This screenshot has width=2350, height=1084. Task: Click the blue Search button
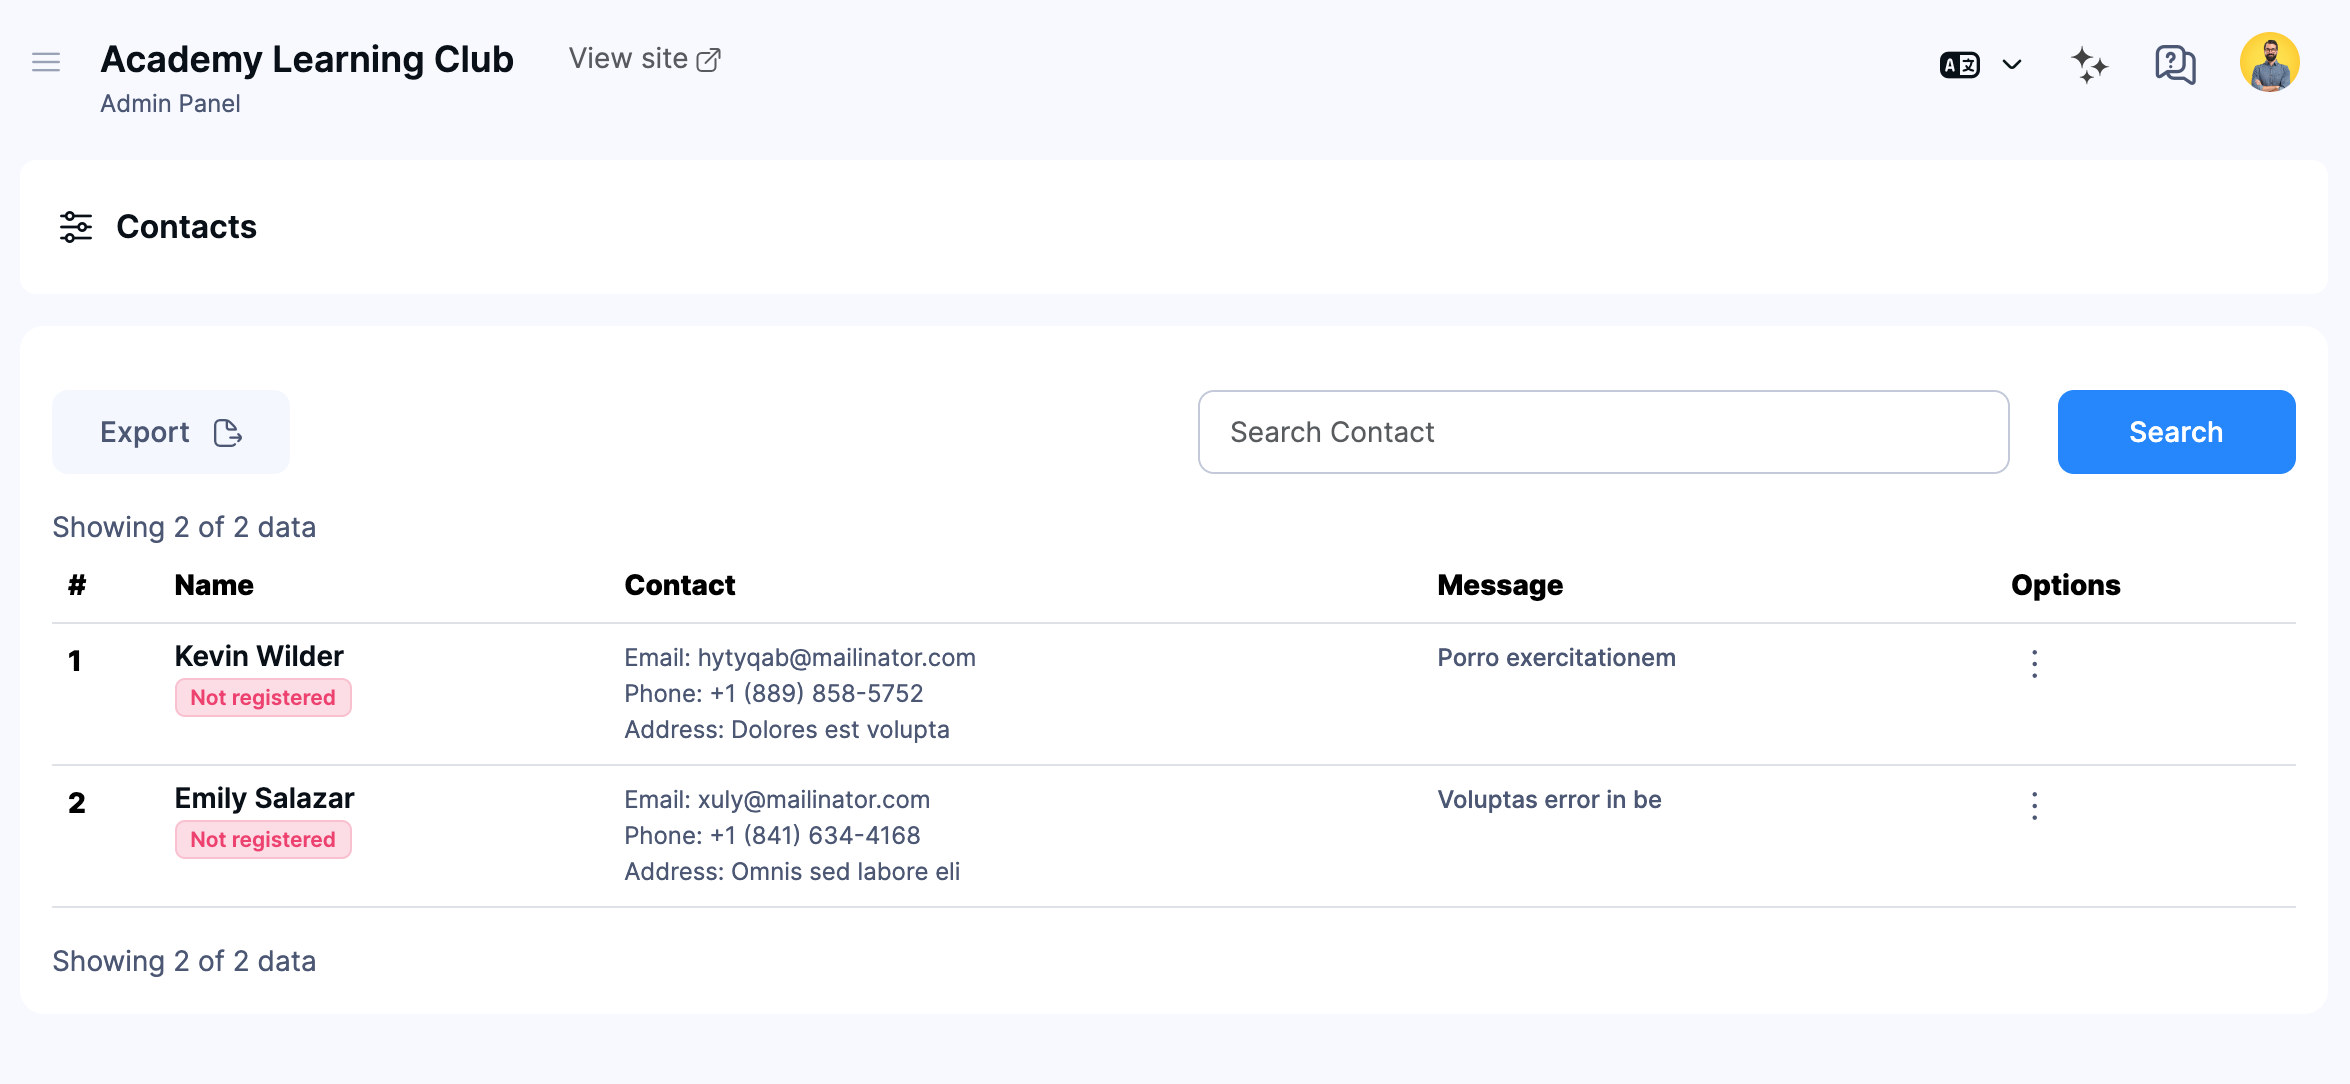2175,432
